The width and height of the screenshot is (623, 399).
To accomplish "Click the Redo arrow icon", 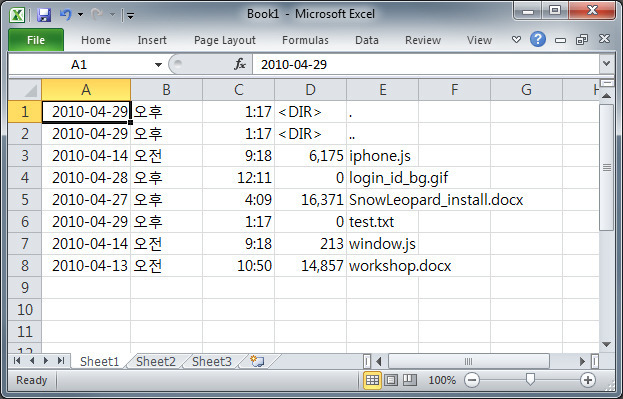I will (x=97, y=15).
